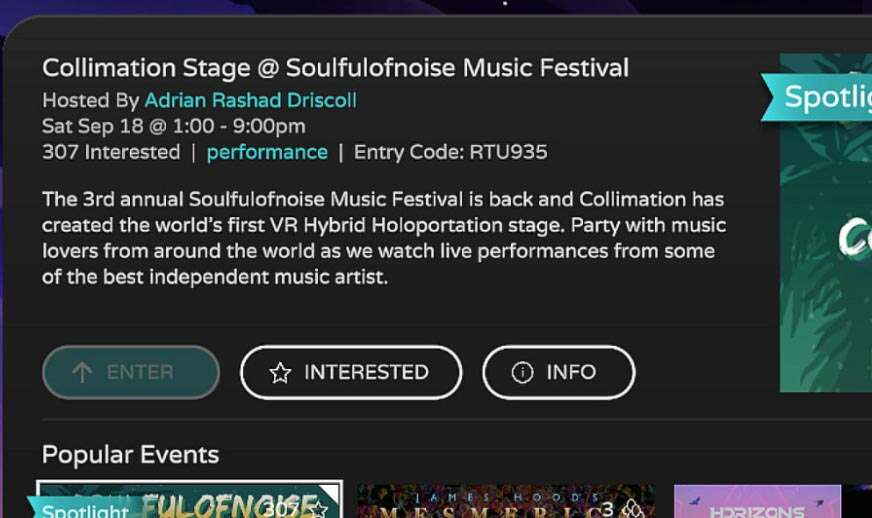
Task: Open host Adrian Rashad Driscoll's profile
Action: [250, 100]
